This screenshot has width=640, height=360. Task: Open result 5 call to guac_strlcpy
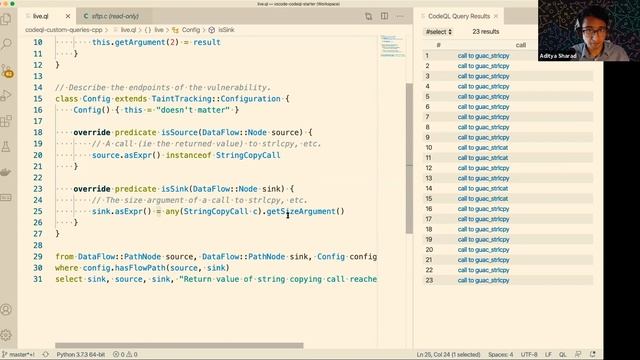click(x=483, y=96)
